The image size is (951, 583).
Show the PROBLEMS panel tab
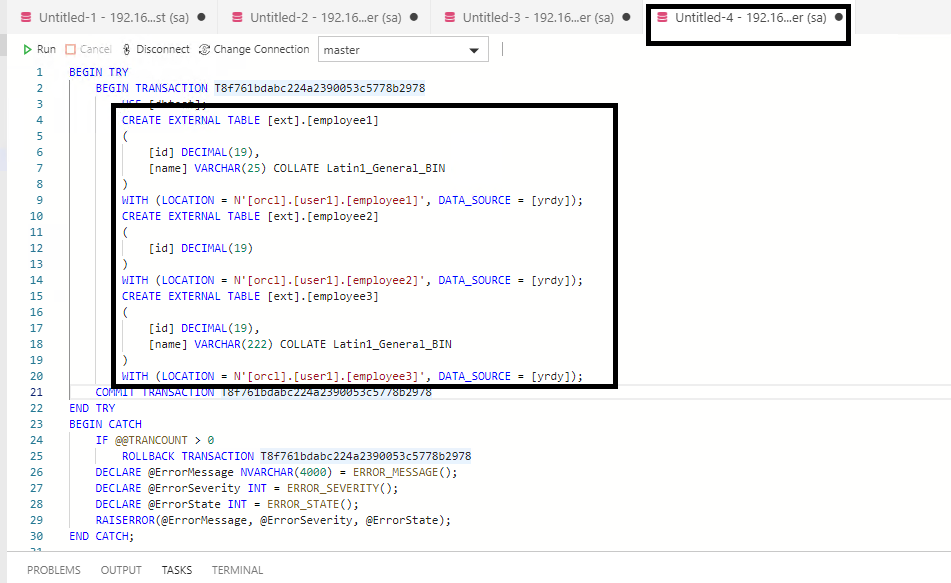54,570
